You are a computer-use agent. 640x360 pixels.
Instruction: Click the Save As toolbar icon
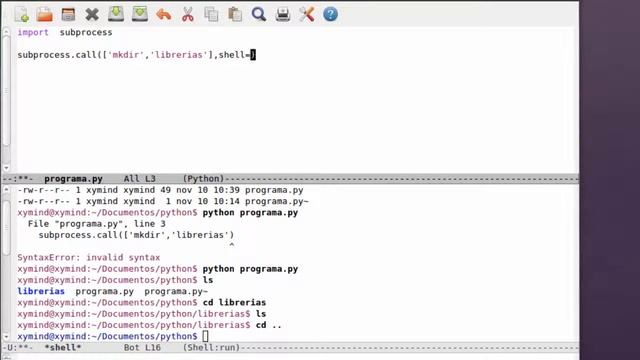pyautogui.click(x=140, y=14)
